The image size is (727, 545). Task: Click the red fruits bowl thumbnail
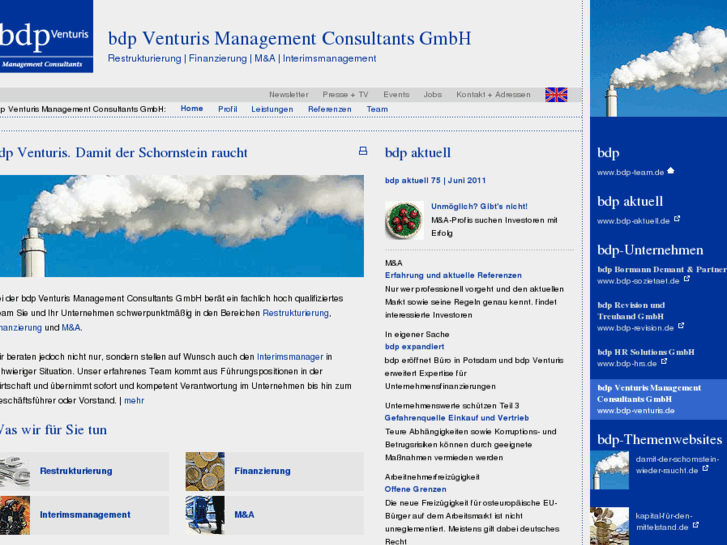(x=404, y=220)
